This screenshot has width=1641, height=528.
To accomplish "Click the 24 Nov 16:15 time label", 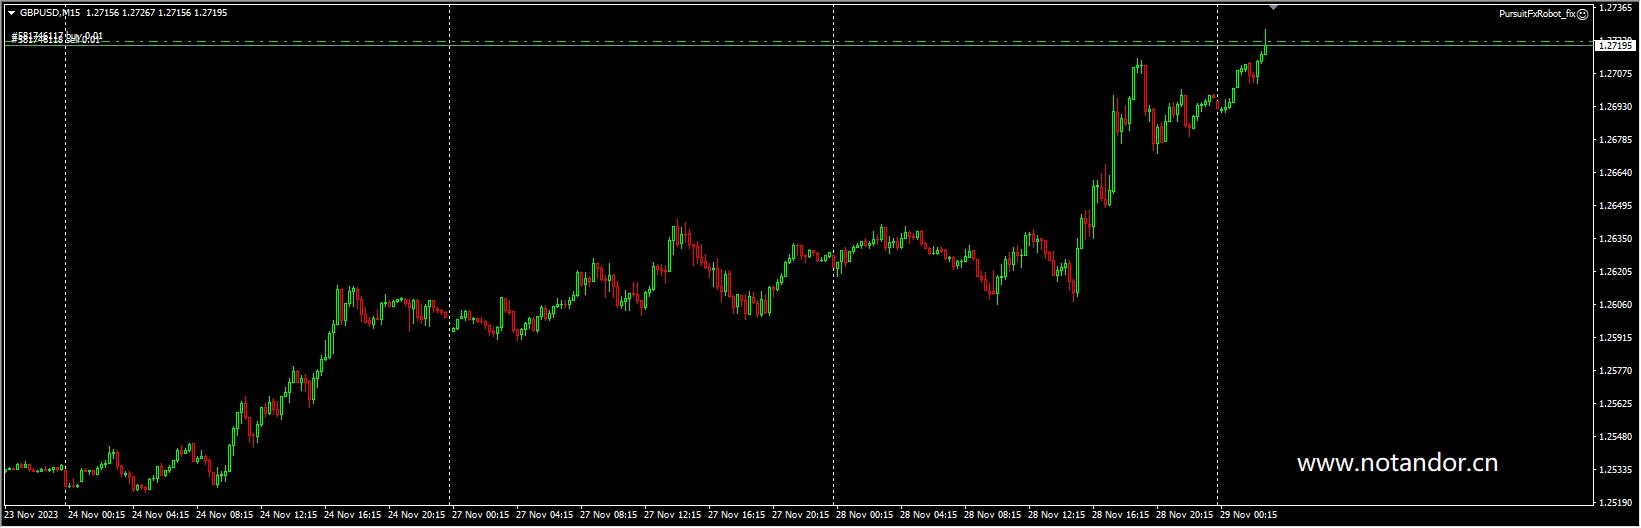I will [x=352, y=516].
